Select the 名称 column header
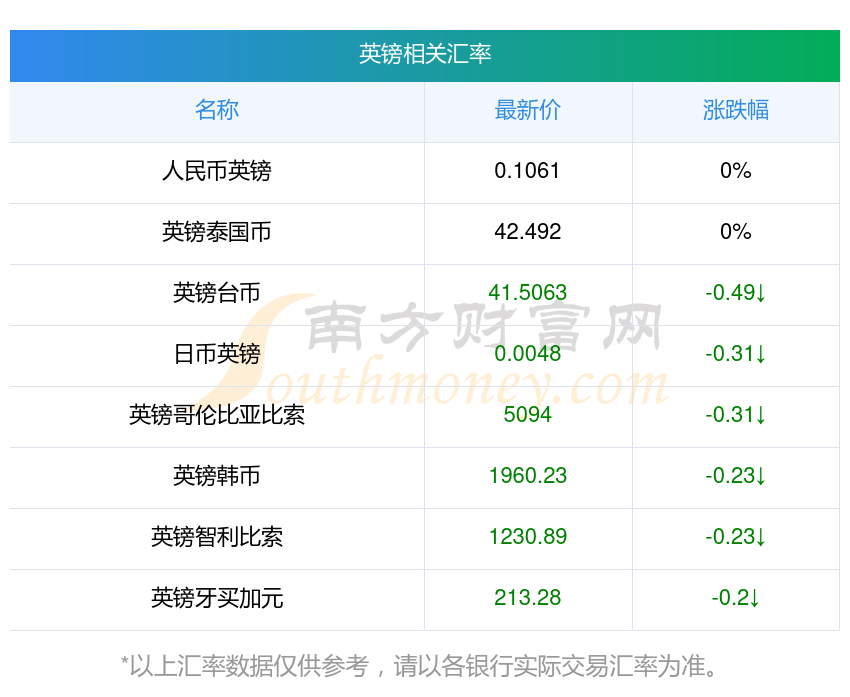The height and width of the screenshot is (697, 850). coord(217,110)
